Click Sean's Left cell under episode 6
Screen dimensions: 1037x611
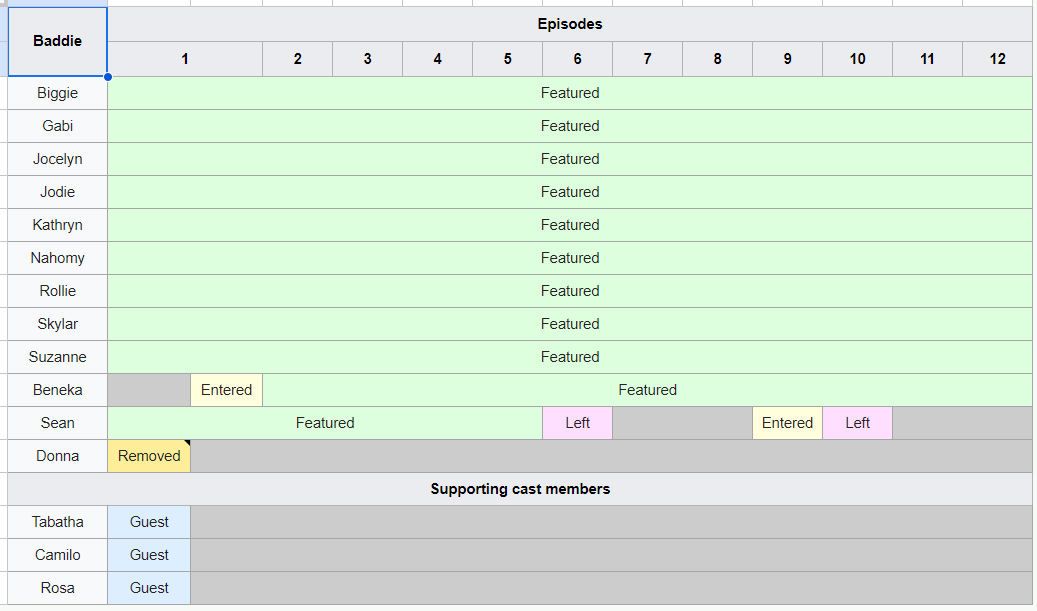point(577,423)
